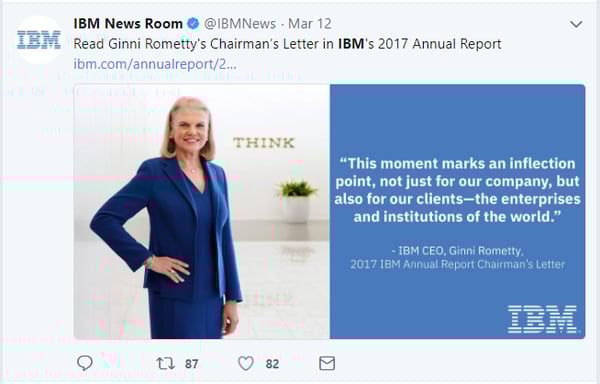
Task: Open the IBM News Room account name
Action: 128,24
